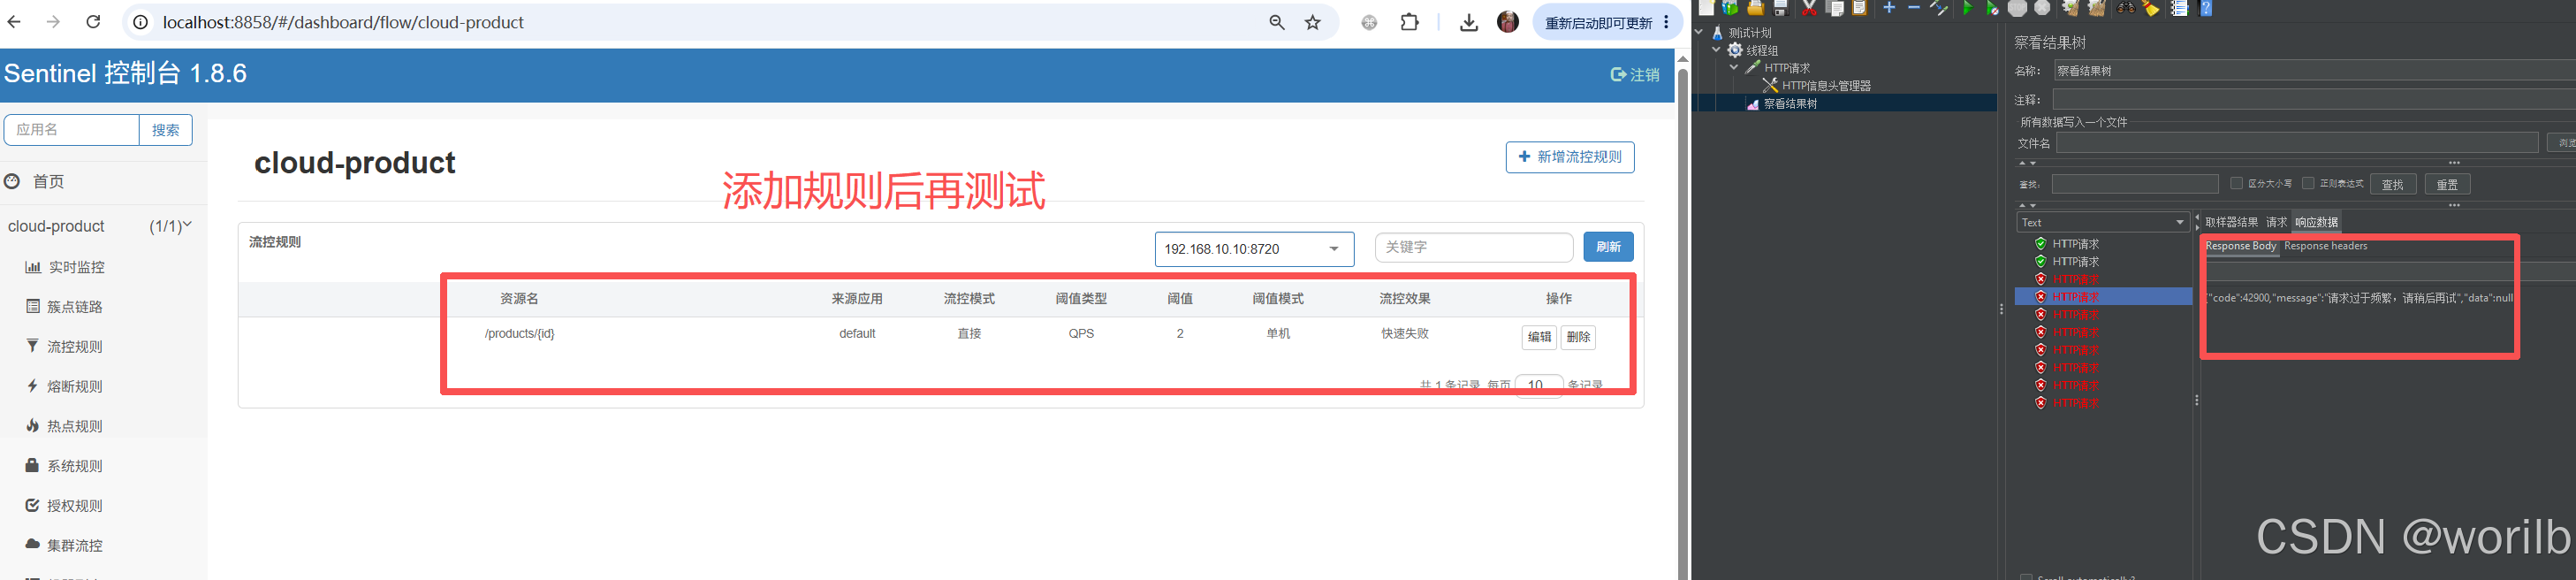Start the test with the green play icon
Screen dimensions: 2576x580
(x=1968, y=7)
